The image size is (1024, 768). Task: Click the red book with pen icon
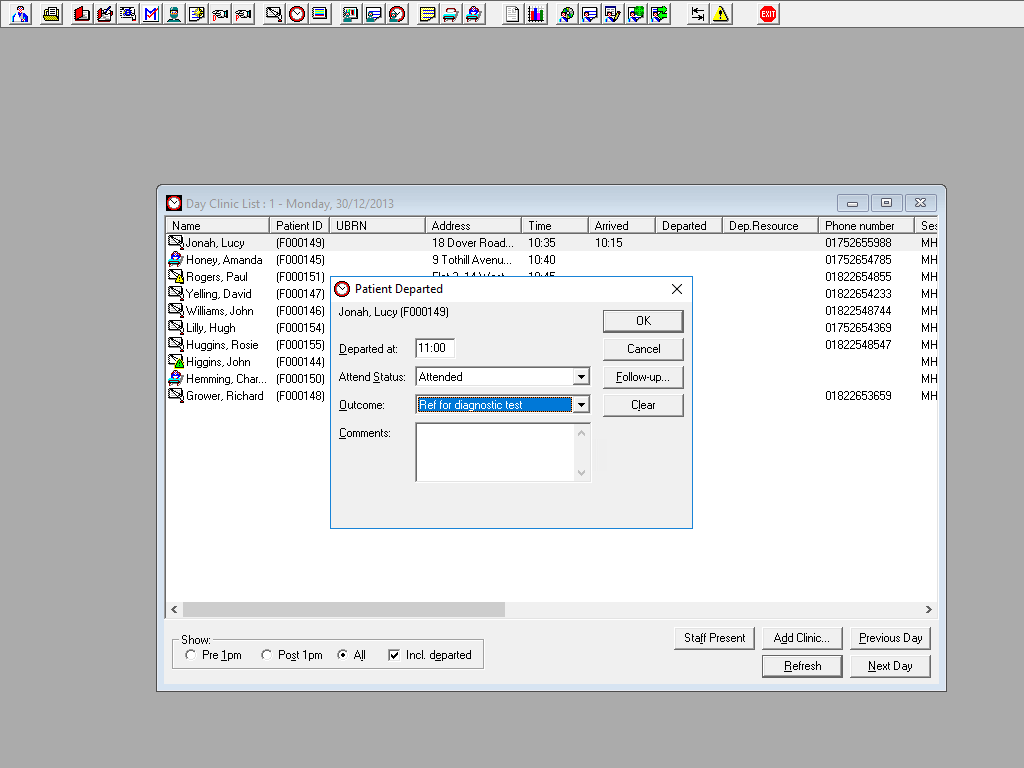[104, 14]
